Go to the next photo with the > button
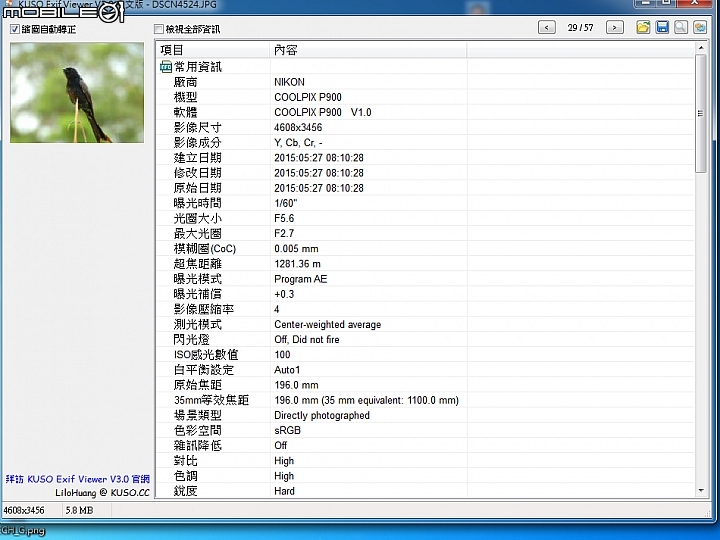720x540 pixels. 614,28
